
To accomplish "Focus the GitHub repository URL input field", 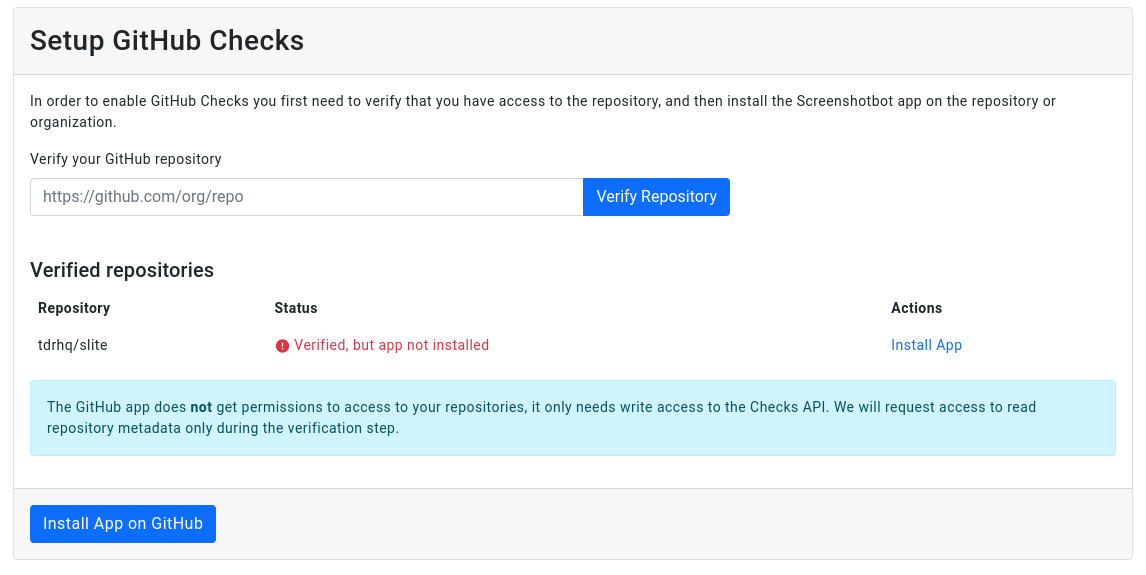I will coord(306,197).
